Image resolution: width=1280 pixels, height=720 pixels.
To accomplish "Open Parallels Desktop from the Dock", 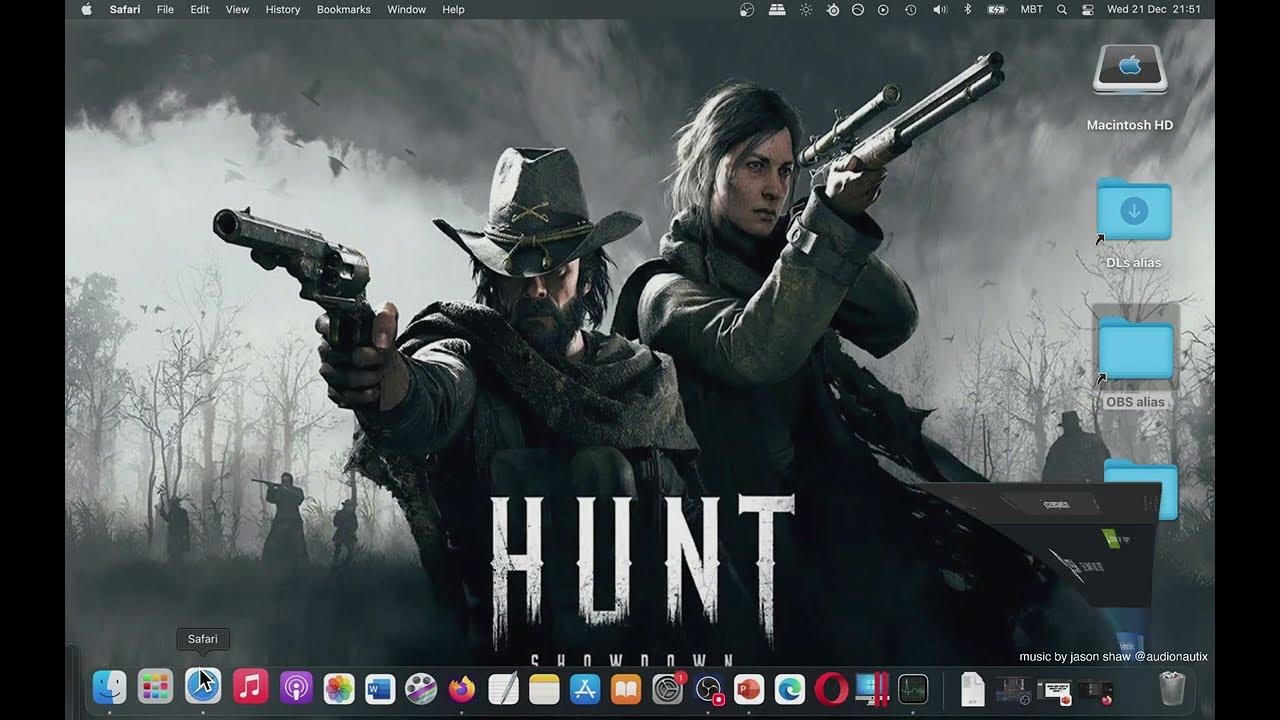I will pos(872,688).
